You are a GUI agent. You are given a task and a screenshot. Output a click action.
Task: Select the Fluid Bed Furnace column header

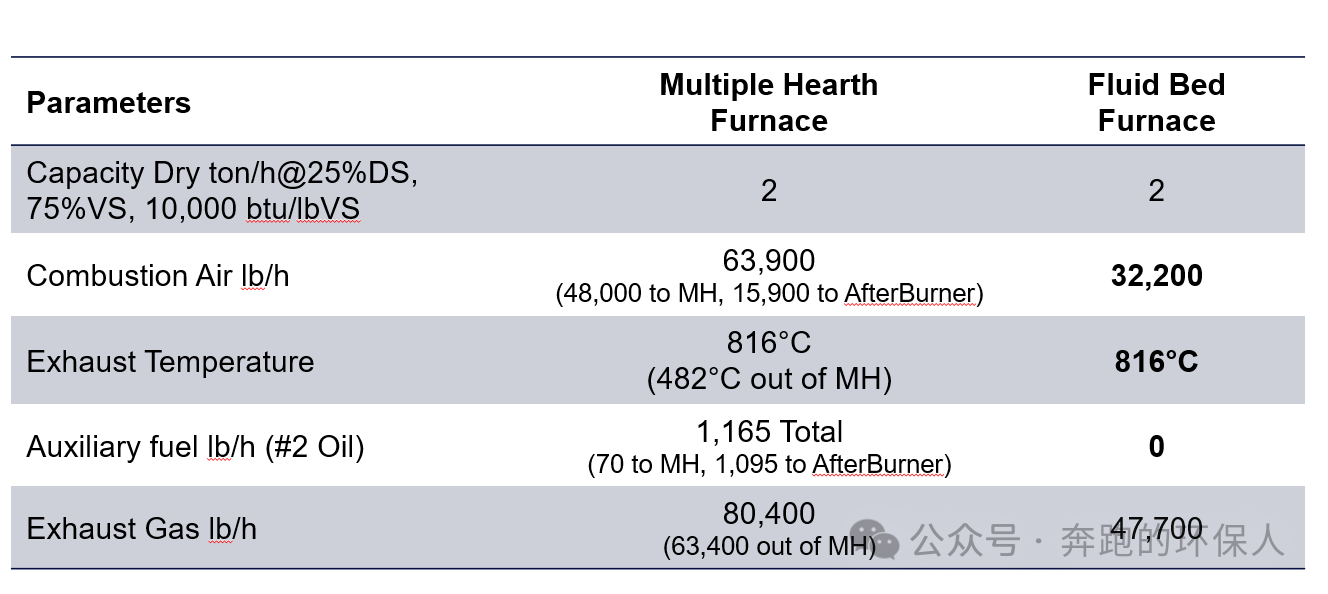[1156, 103]
